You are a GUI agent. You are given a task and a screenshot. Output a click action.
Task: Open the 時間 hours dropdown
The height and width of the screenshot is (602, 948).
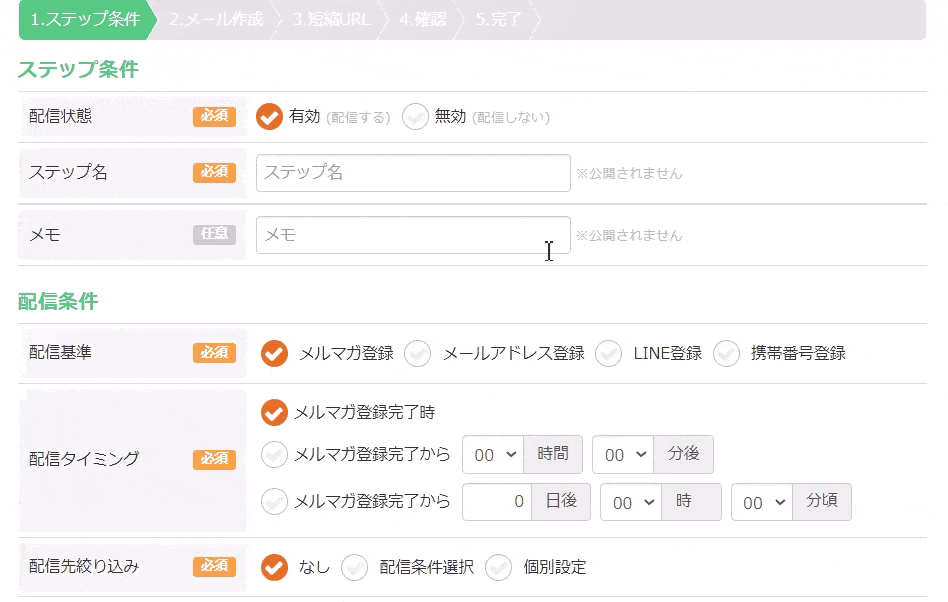tap(493, 455)
